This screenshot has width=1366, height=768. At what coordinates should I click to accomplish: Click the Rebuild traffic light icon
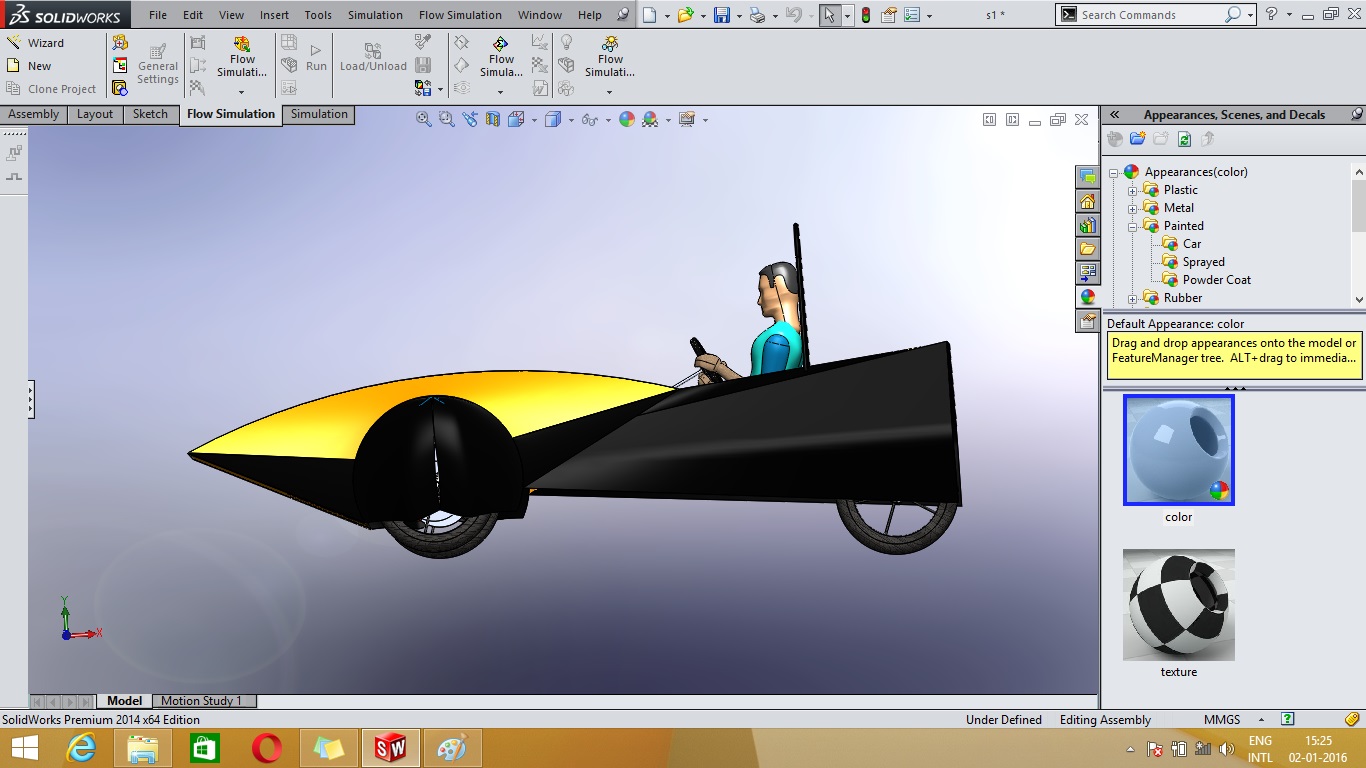(x=865, y=15)
